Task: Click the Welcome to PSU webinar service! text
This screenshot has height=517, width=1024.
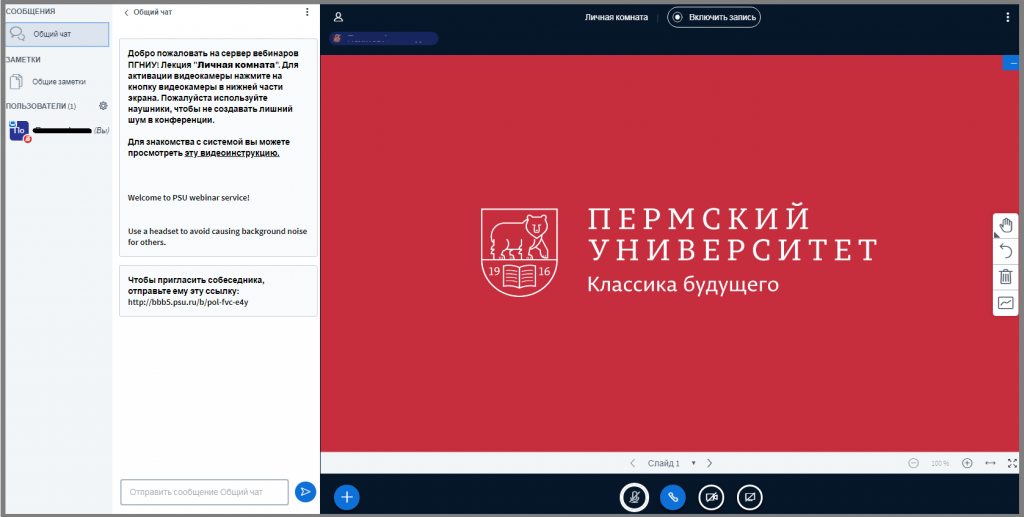Action: [x=189, y=197]
